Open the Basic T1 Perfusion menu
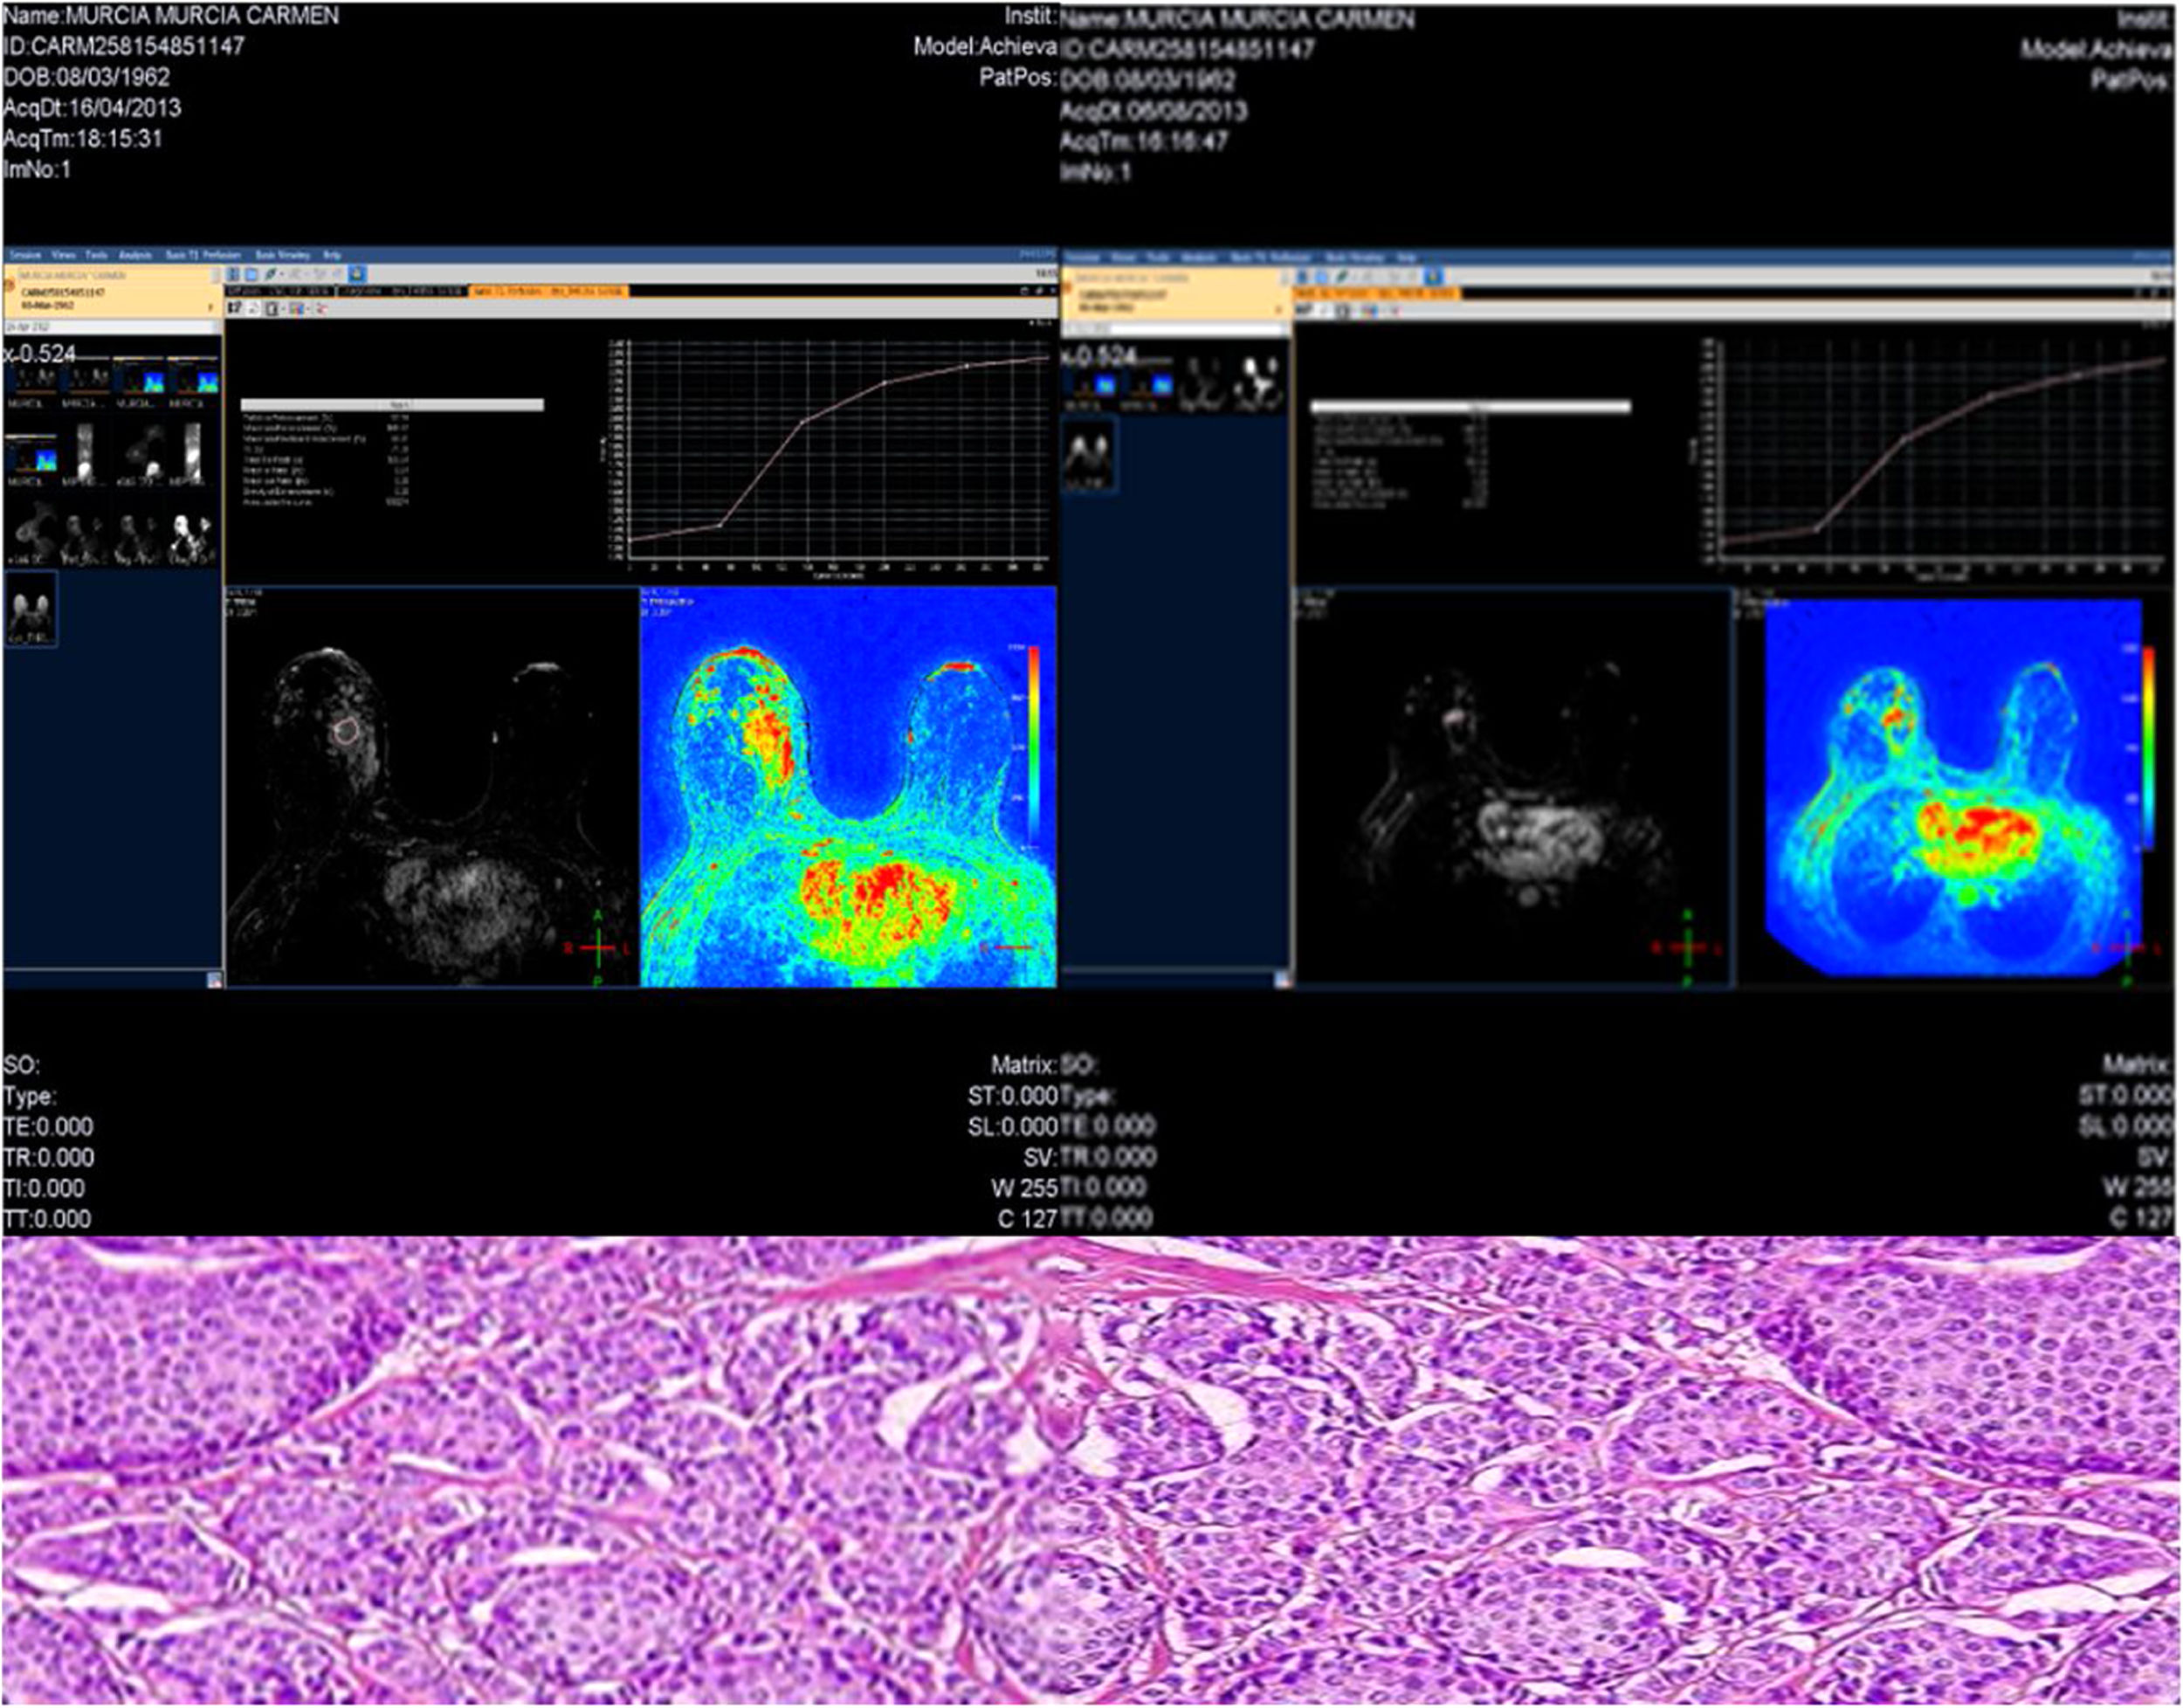The image size is (2183, 1708). click(x=203, y=256)
